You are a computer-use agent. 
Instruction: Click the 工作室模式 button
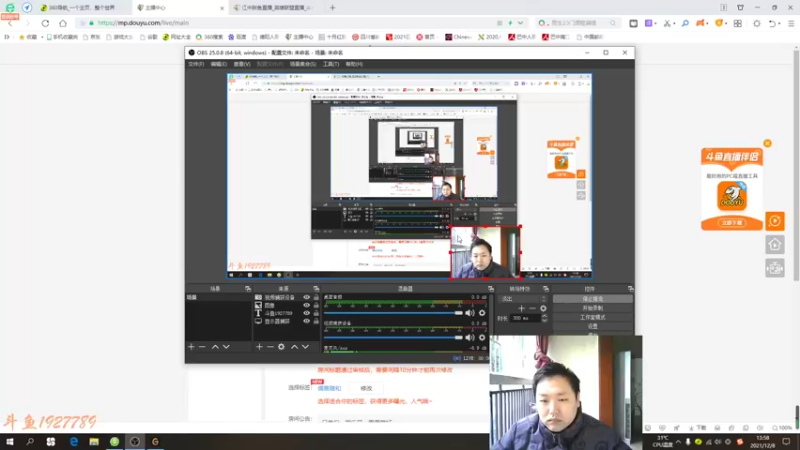coord(592,317)
